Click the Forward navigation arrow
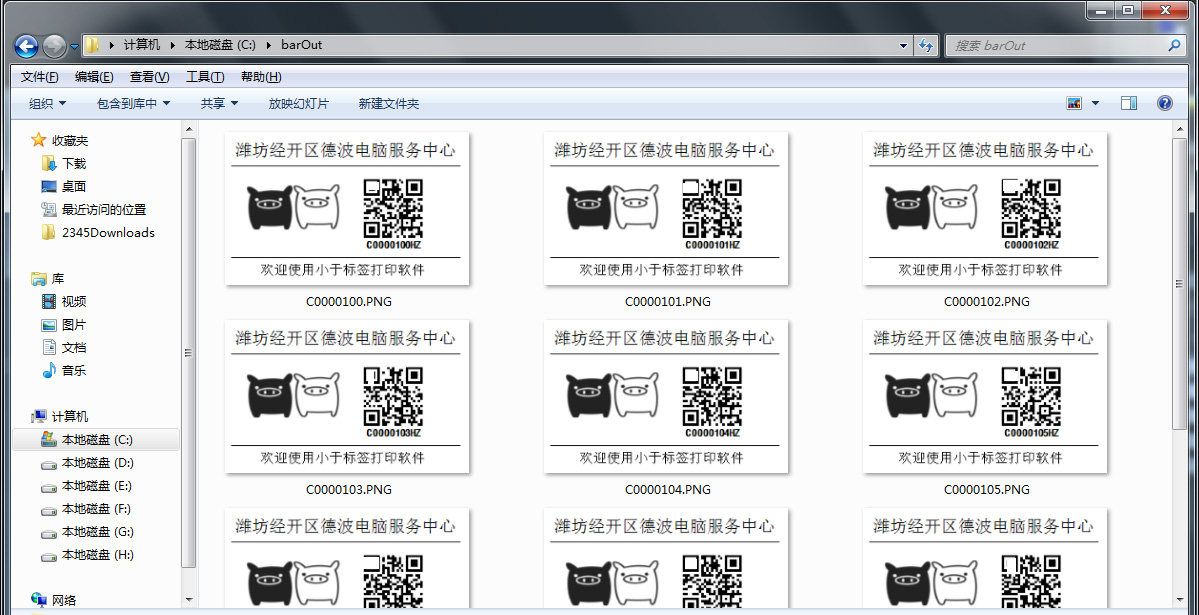Image resolution: width=1199 pixels, height=615 pixels. pos(54,46)
